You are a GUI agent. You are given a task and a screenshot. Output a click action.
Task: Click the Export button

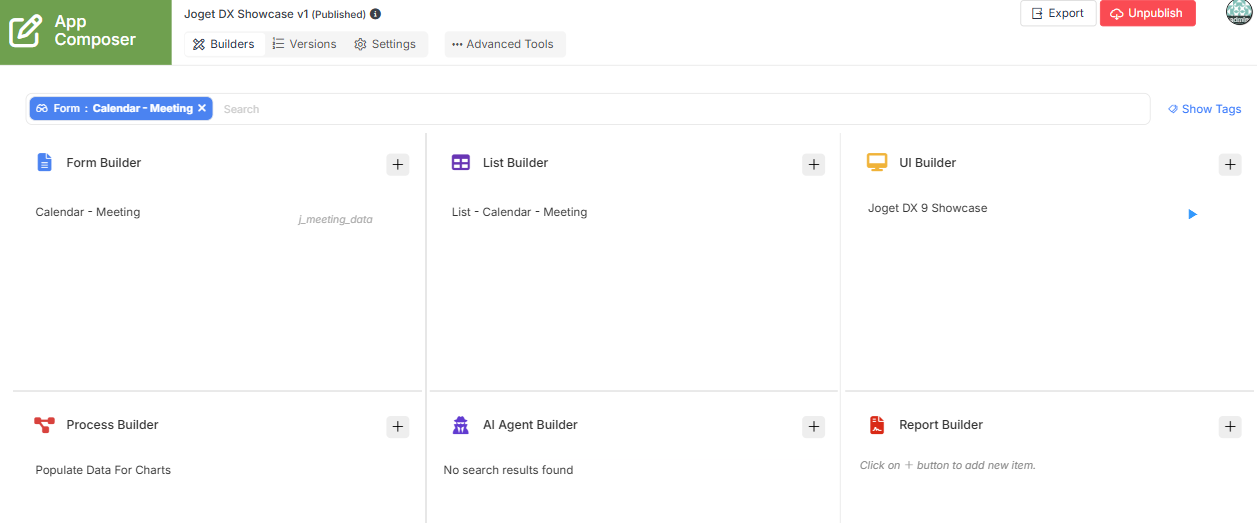[x=1058, y=13]
